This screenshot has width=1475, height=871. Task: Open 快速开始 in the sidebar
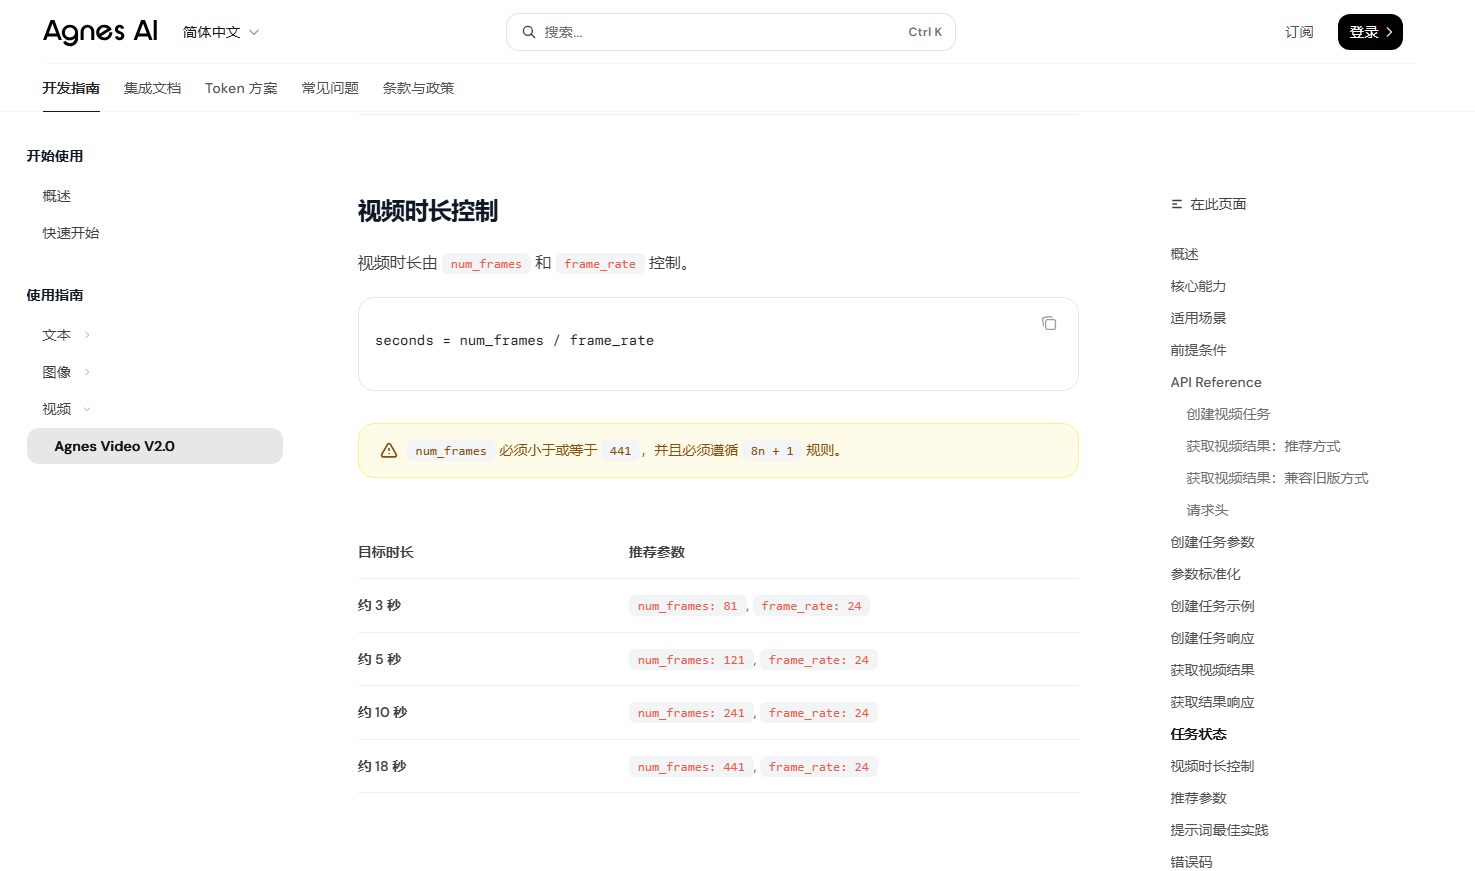tap(71, 233)
